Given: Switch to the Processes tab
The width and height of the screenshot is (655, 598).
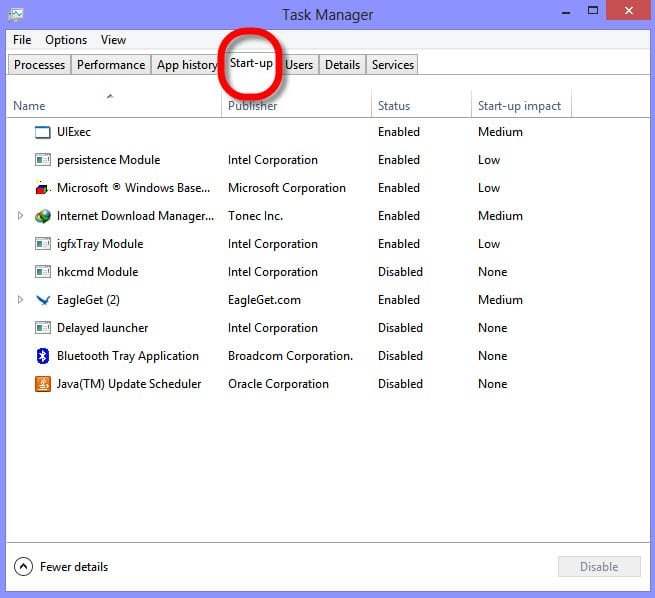Looking at the screenshot, I should tap(39, 65).
